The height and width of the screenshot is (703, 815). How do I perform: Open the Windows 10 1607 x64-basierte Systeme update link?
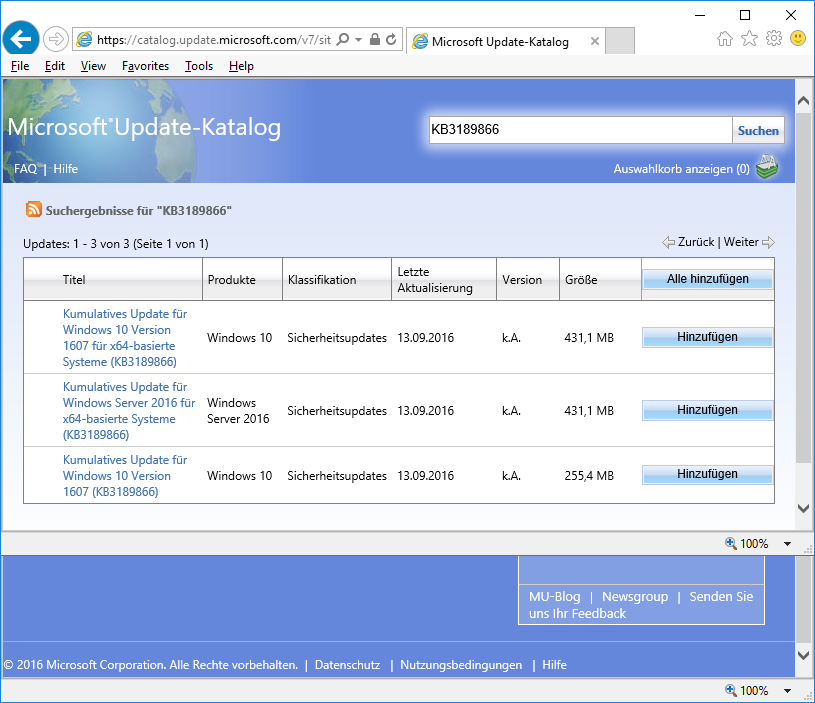(x=125, y=338)
